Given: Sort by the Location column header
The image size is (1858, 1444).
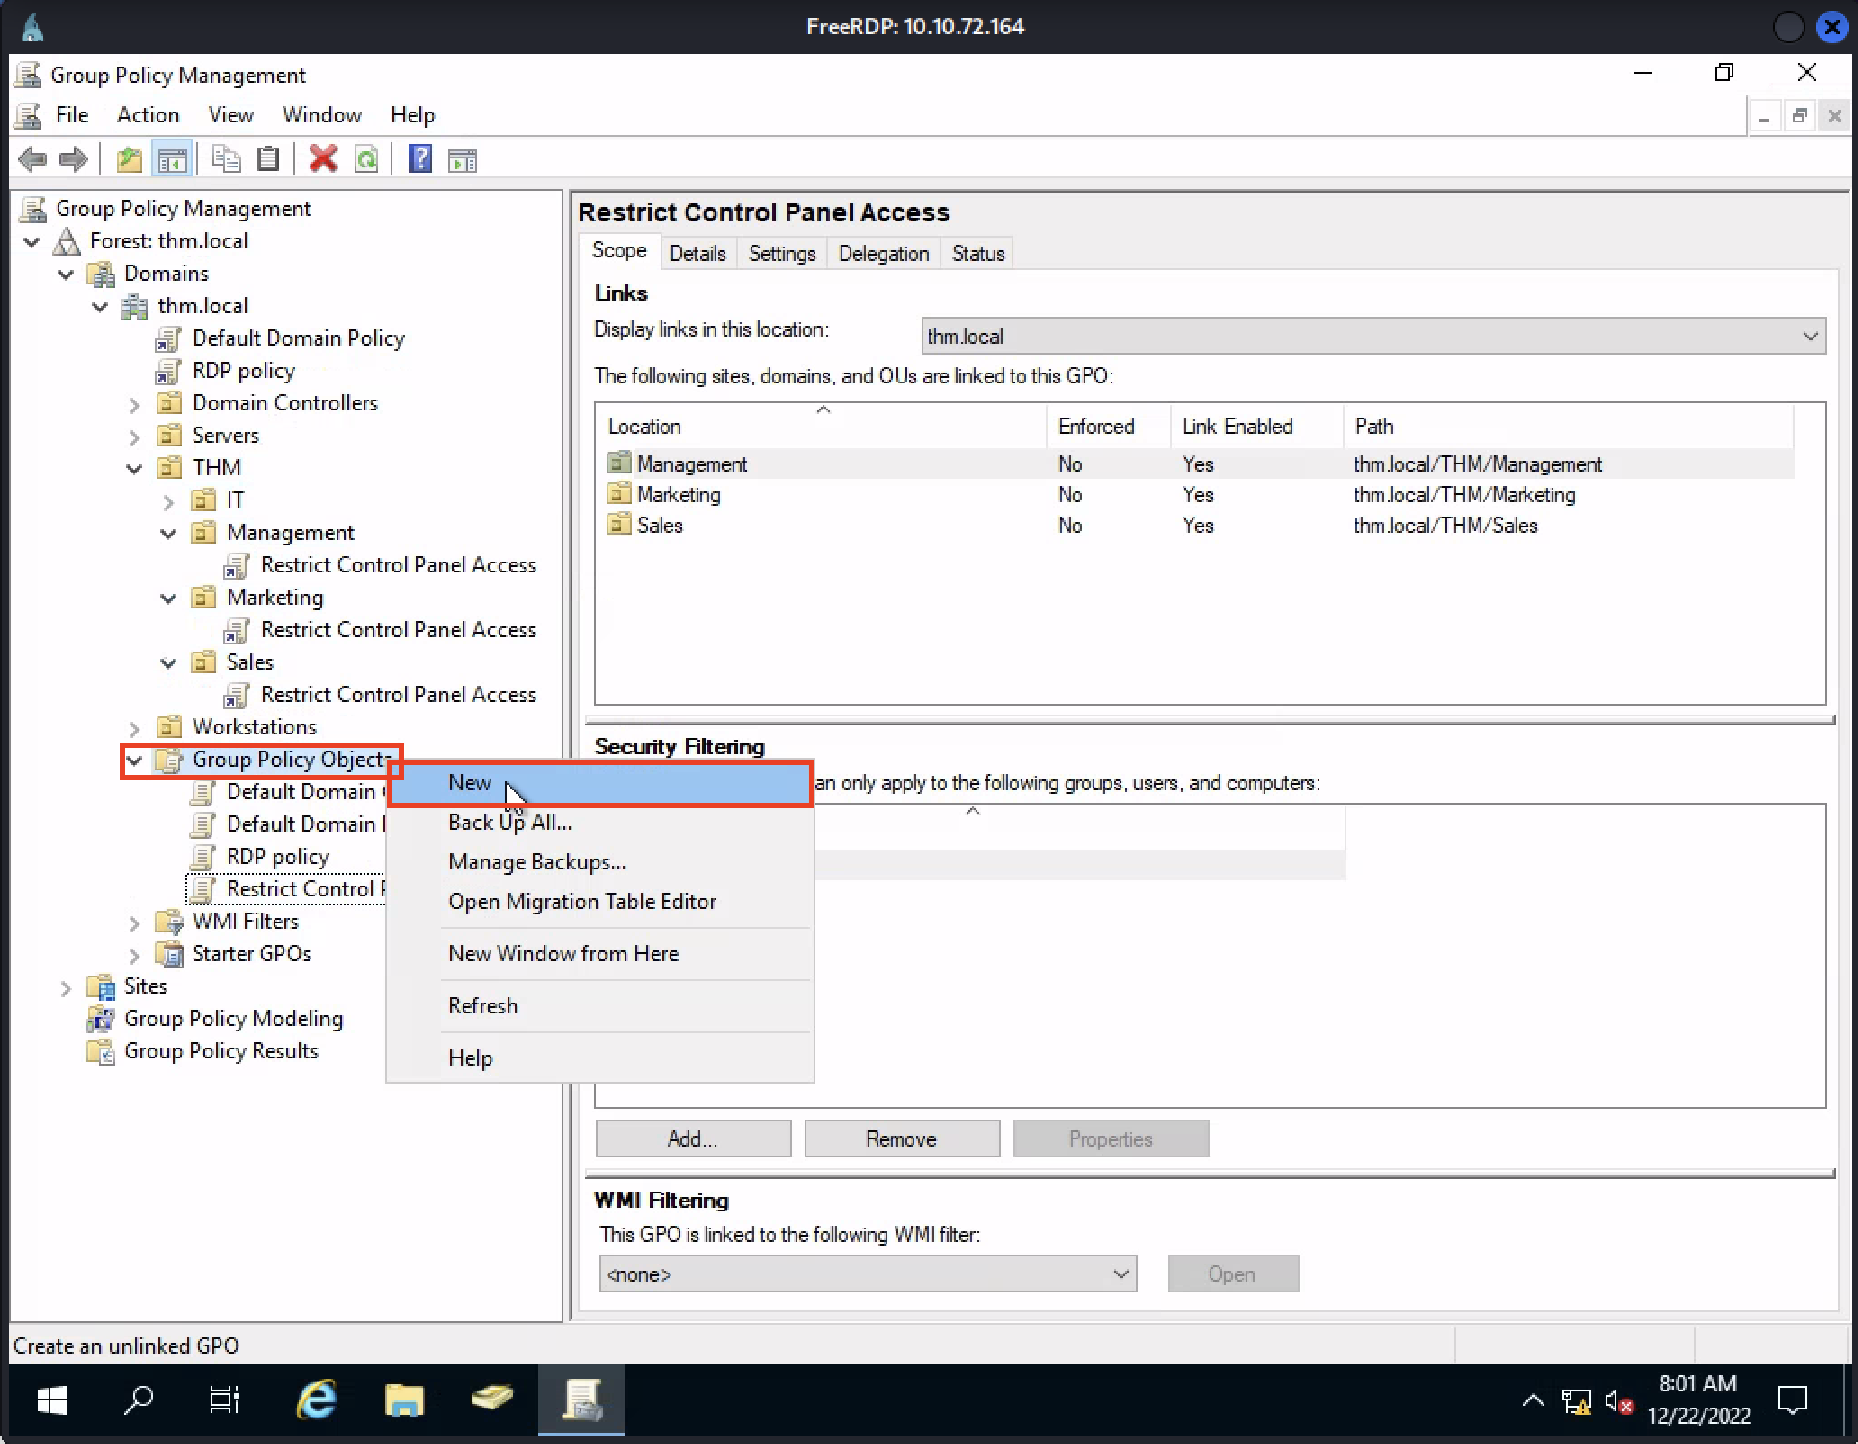Looking at the screenshot, I should [822, 427].
